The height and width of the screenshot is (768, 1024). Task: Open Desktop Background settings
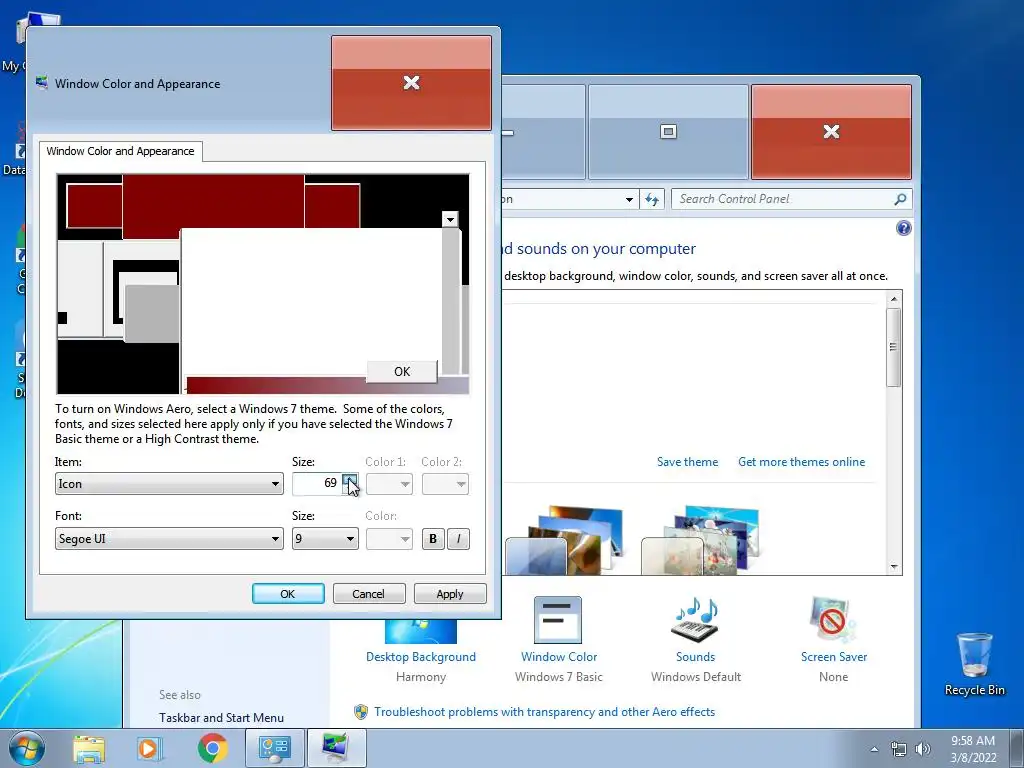421,657
